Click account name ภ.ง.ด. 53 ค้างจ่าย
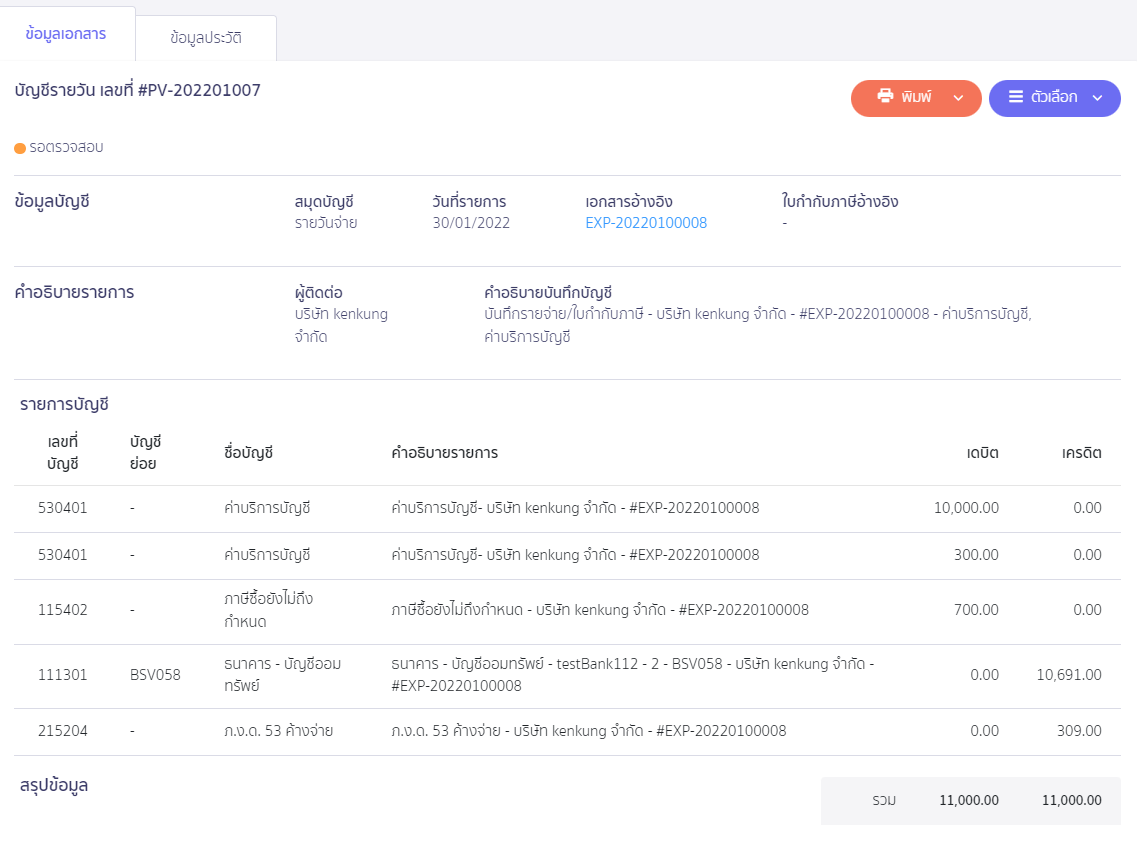This screenshot has width=1137, height=848. [278, 730]
